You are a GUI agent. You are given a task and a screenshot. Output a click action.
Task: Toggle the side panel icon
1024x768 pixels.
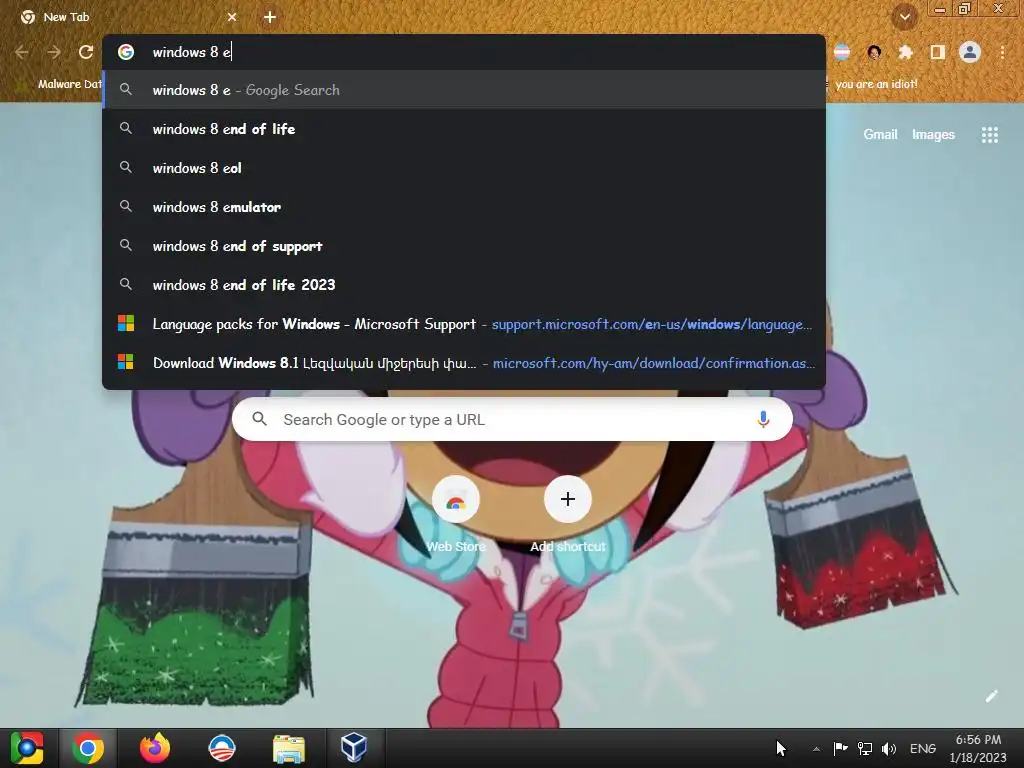click(937, 52)
